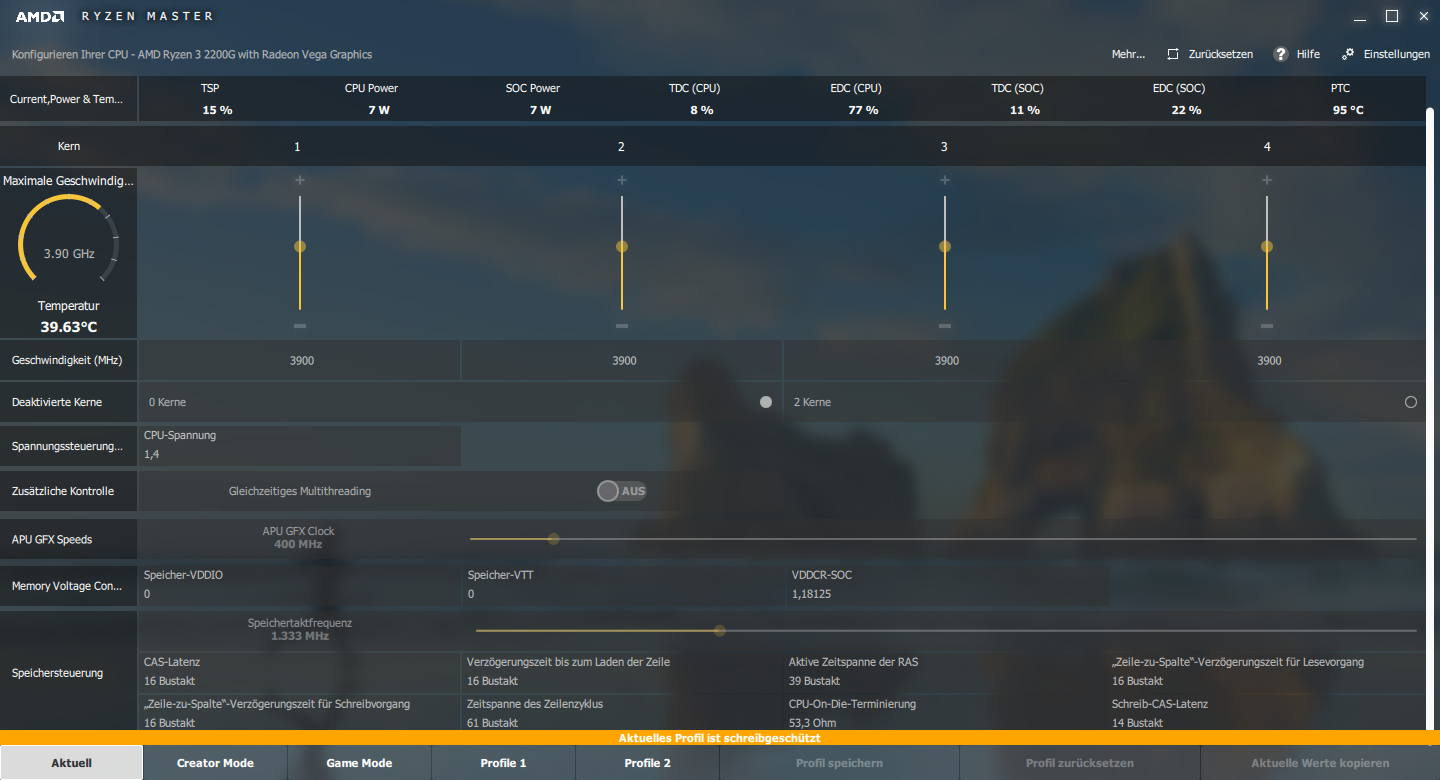Click the CPU-On-Die-Terminierung 53,3 Ohm field

(947, 713)
